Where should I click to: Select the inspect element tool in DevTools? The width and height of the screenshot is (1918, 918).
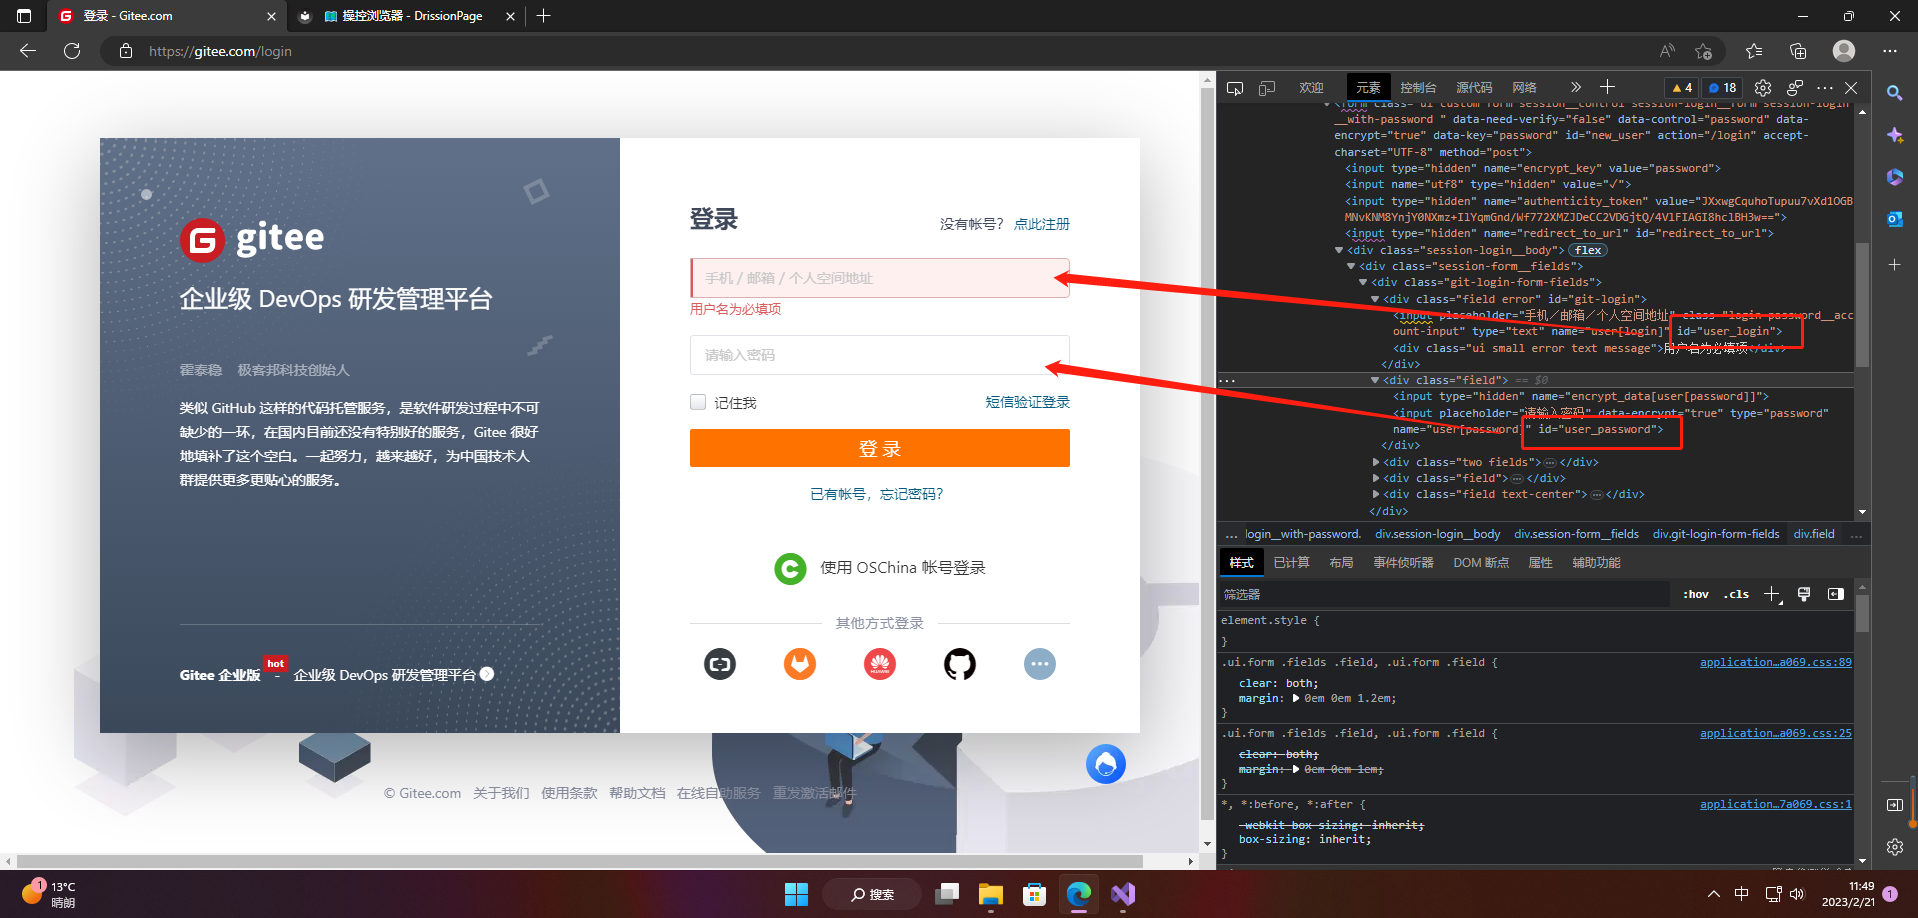pos(1234,88)
